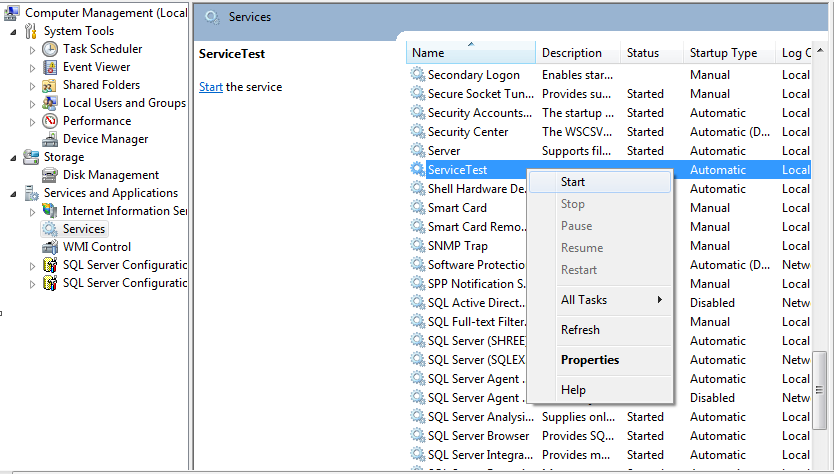Sort services by Name column header
Screen dimensions: 834x474
click(471, 53)
